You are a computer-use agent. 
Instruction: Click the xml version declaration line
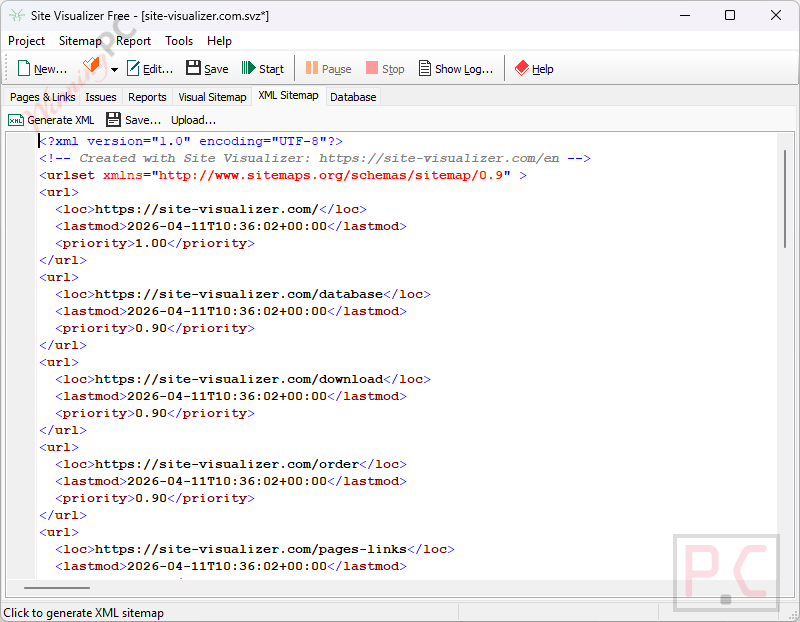coord(191,141)
